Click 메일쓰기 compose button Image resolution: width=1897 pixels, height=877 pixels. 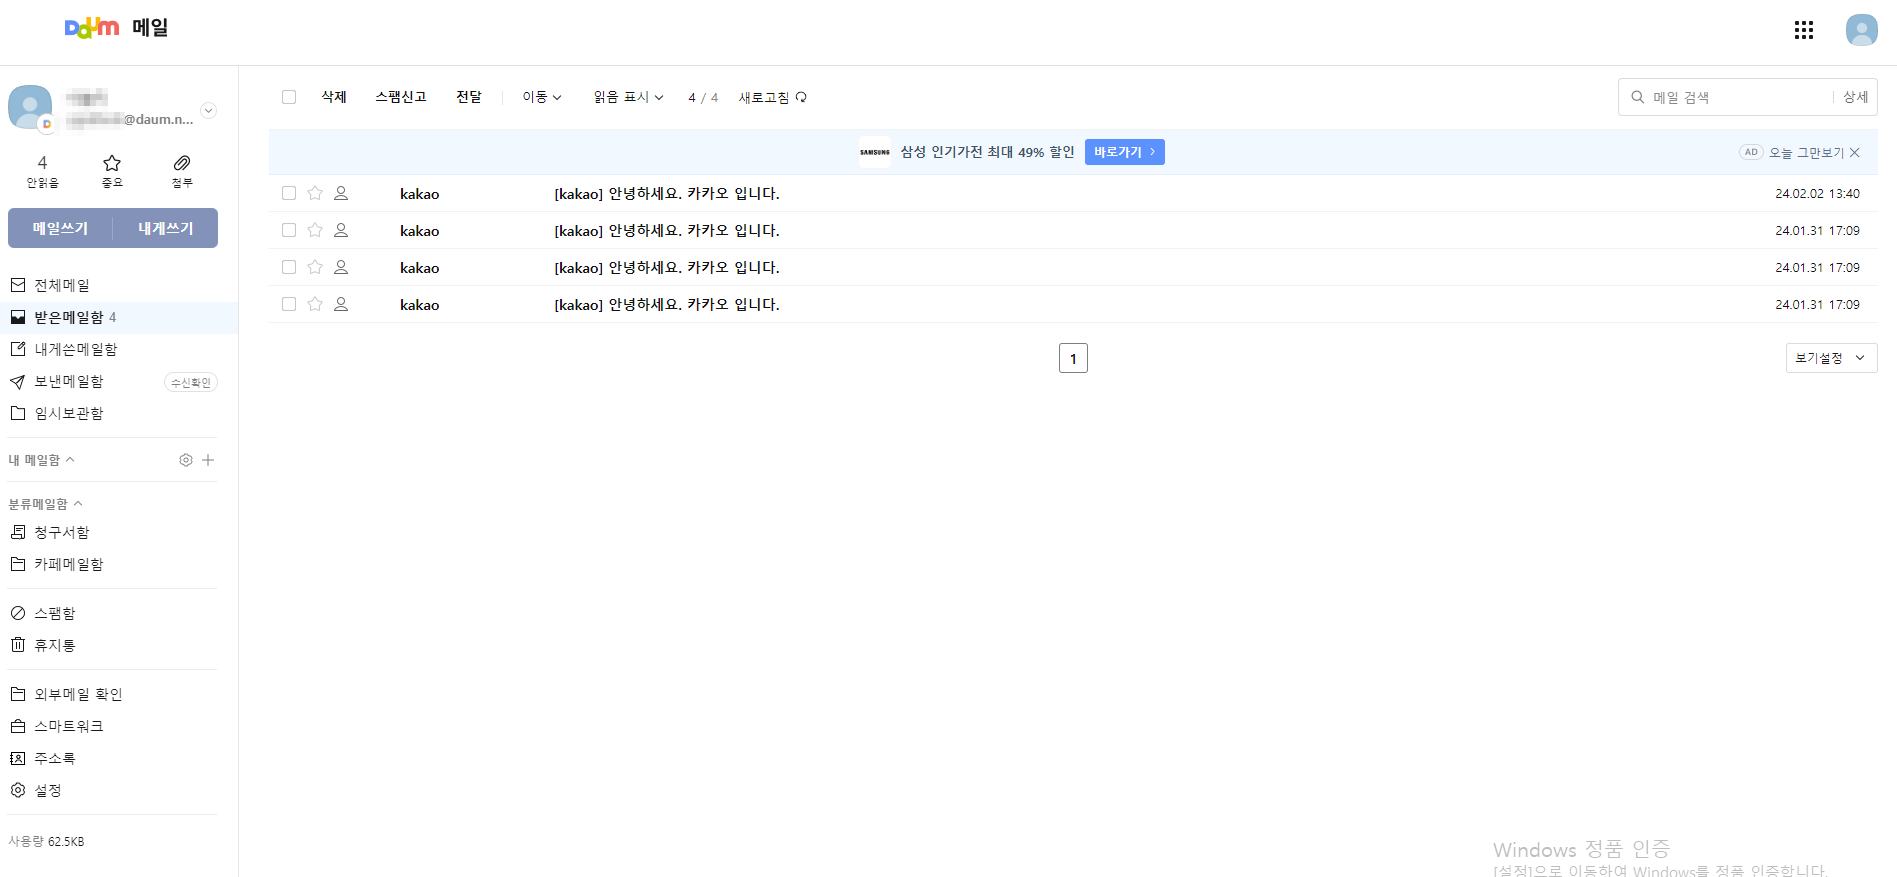click(x=60, y=228)
